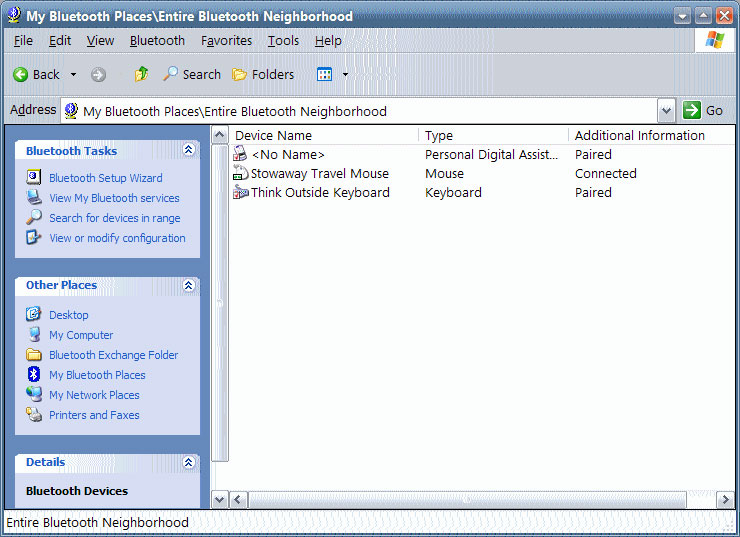Click the horizontal scroll left arrow
This screenshot has height=537, width=740.
(x=237, y=499)
